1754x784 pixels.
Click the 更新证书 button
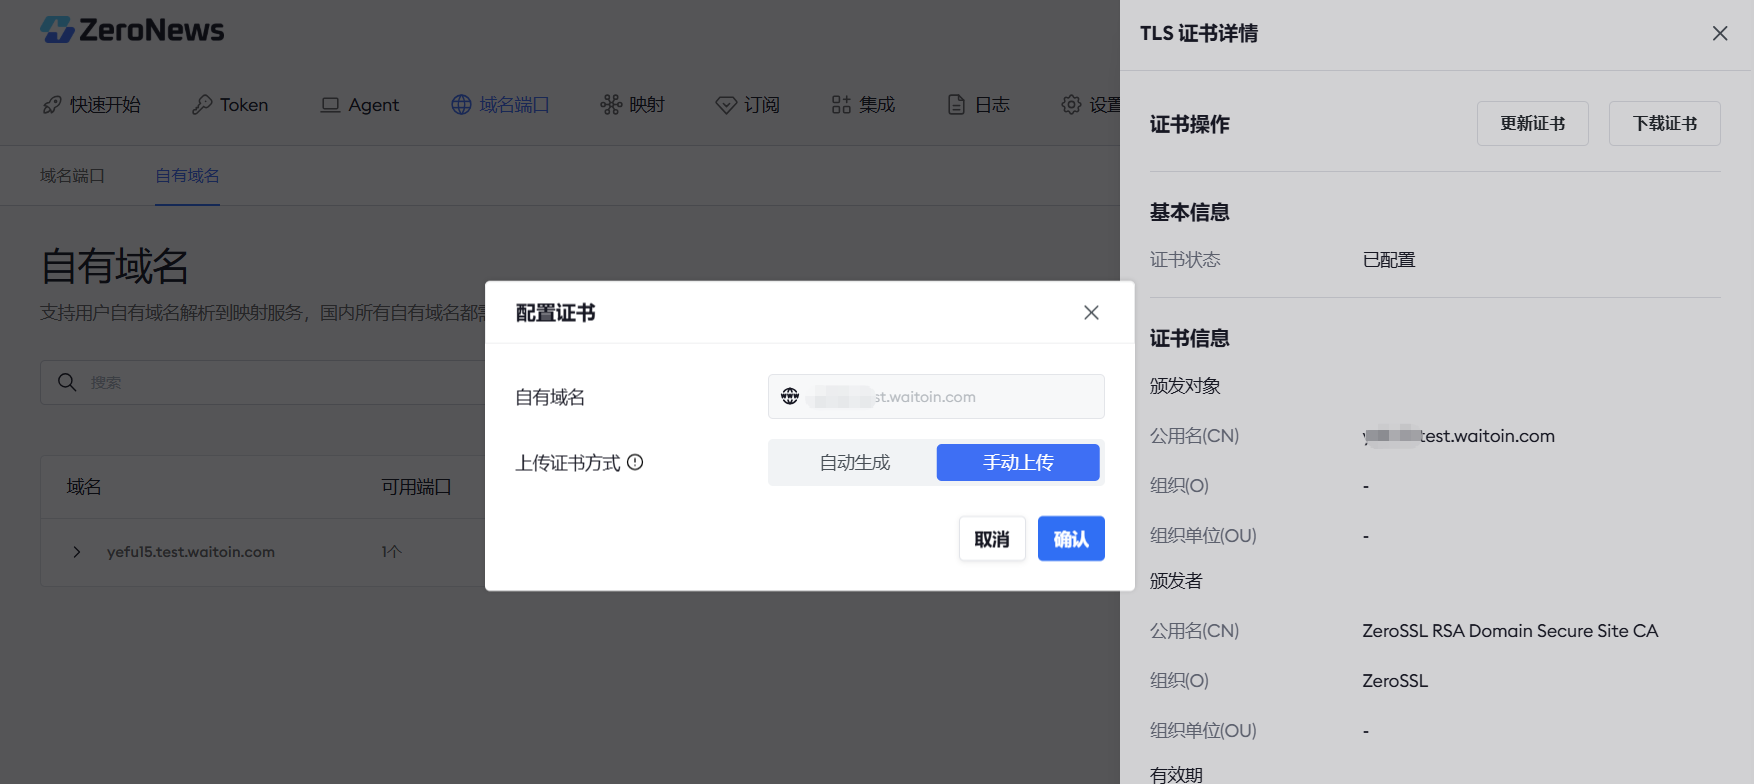(1532, 124)
